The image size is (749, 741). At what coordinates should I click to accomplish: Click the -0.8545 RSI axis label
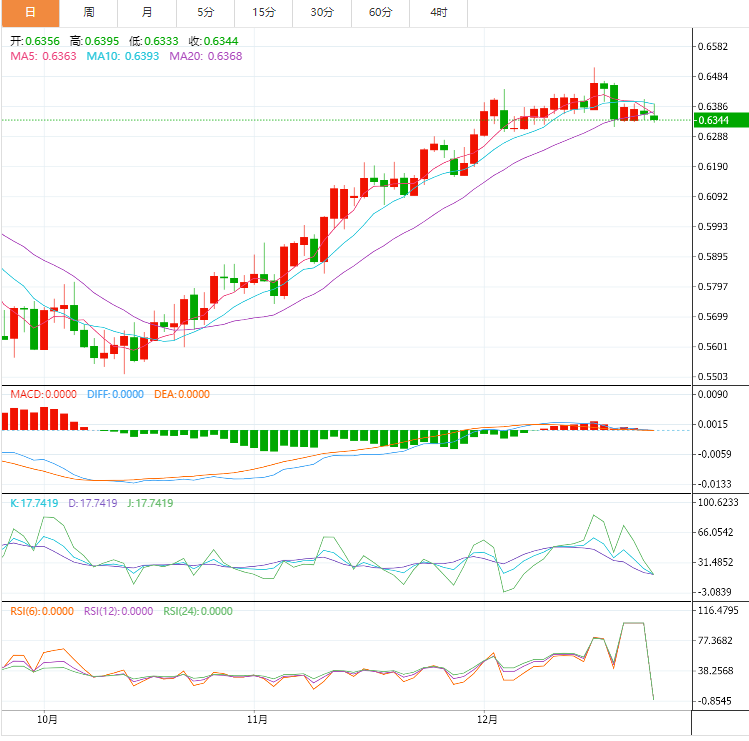click(713, 701)
